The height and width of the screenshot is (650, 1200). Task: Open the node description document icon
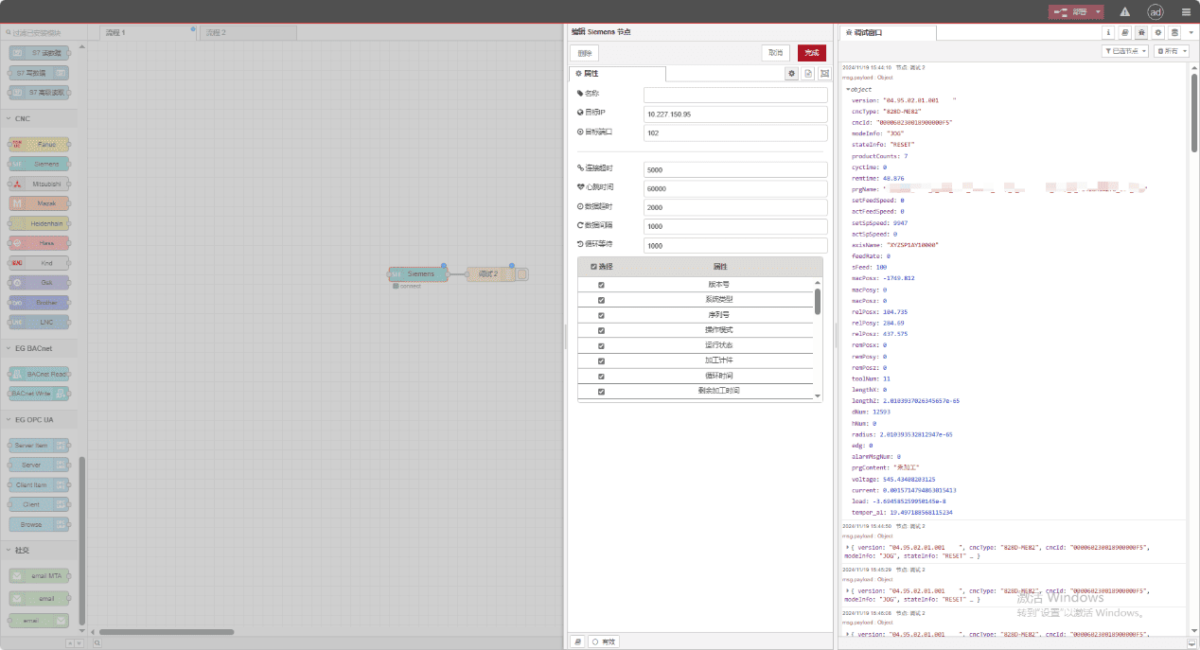tap(809, 73)
